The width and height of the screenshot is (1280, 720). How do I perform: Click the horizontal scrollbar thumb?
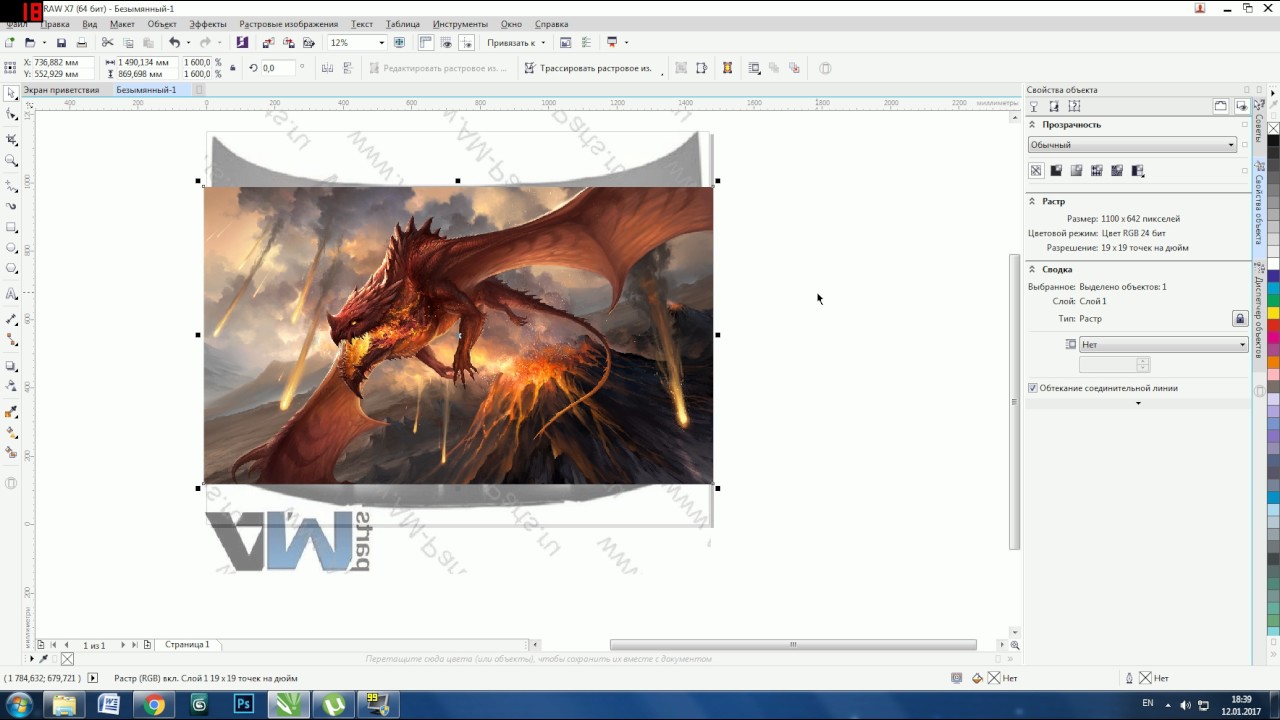pos(793,645)
